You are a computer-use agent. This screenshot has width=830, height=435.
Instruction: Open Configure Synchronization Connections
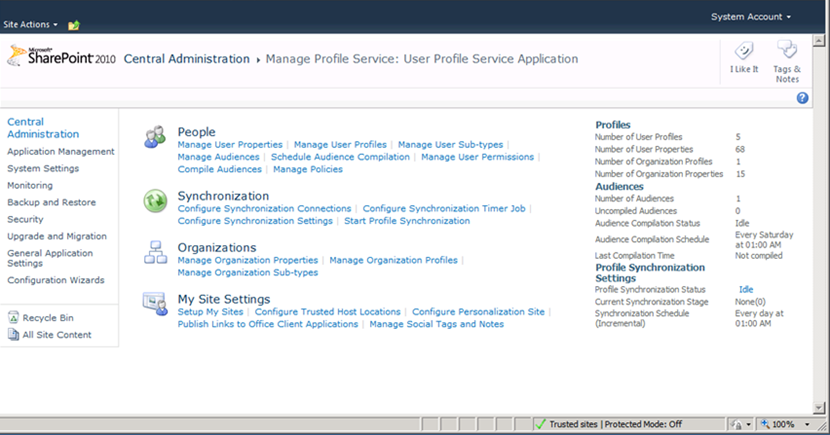pyautogui.click(x=264, y=209)
